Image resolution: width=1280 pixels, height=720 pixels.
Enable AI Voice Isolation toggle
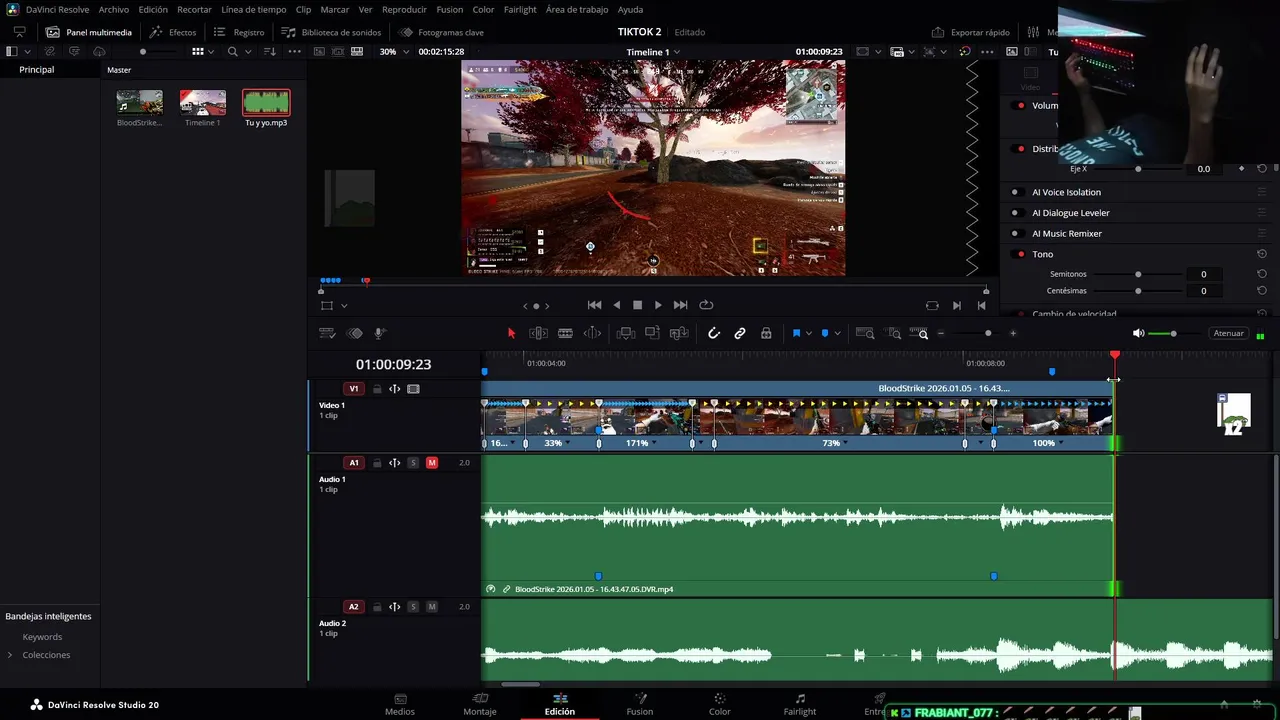point(1019,192)
